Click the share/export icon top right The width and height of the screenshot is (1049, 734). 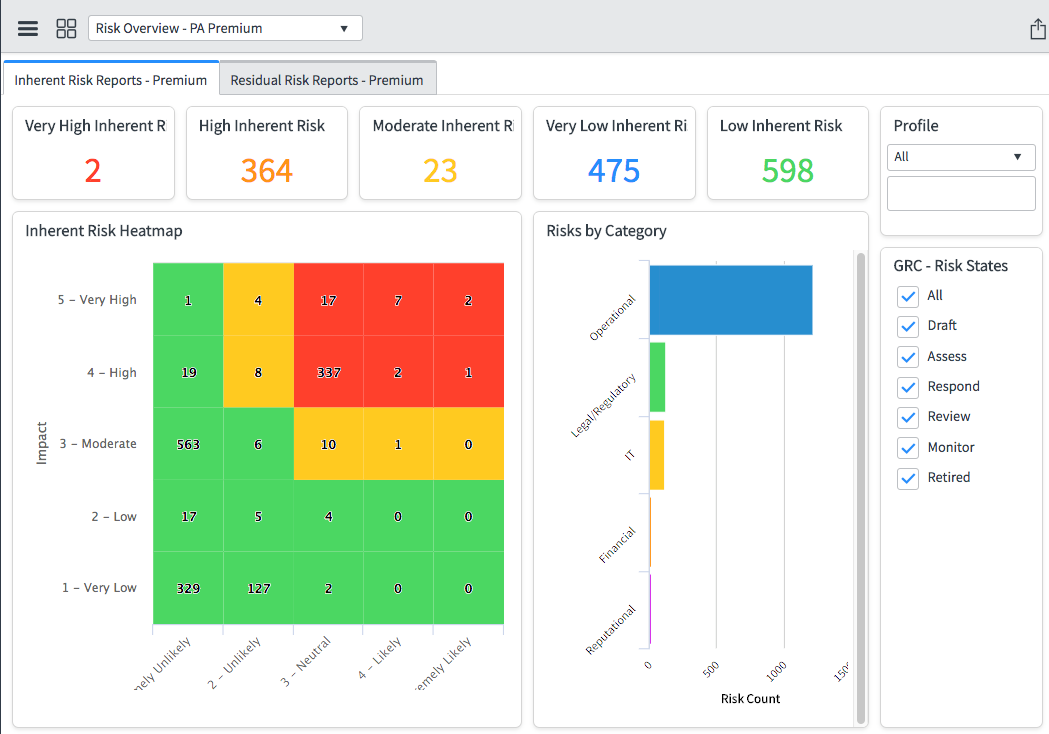(1037, 27)
